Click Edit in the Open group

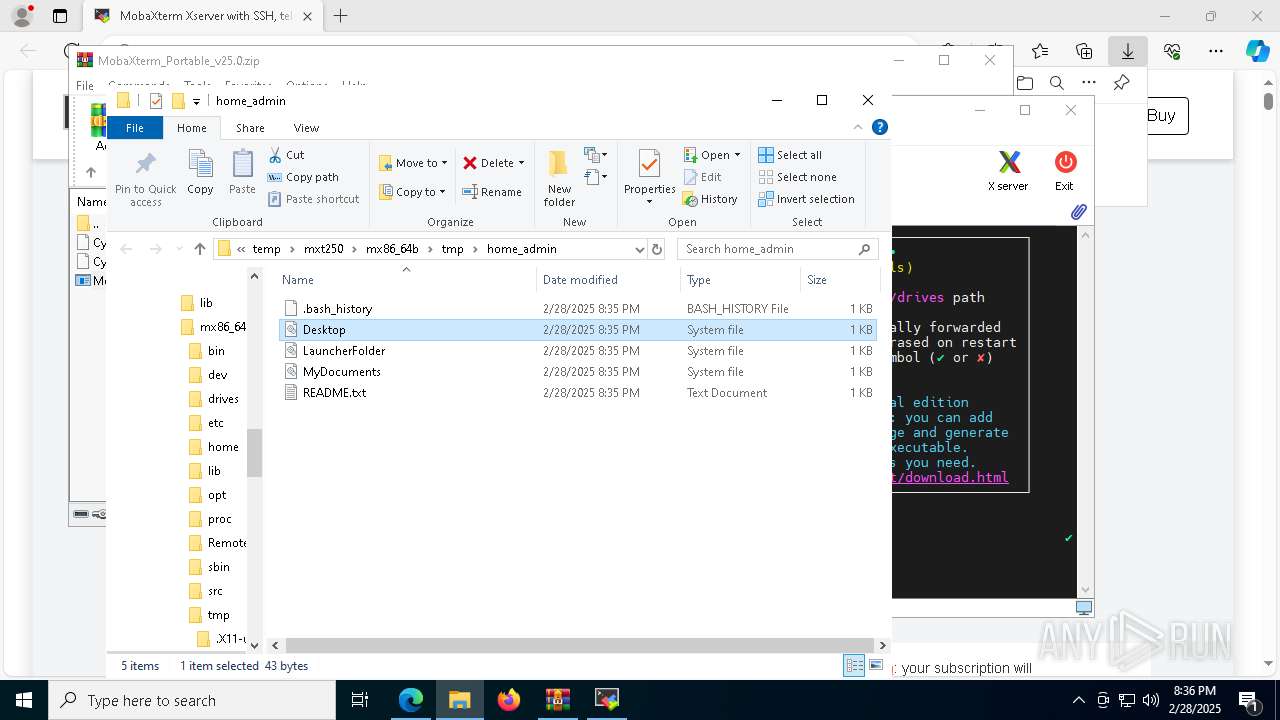(x=702, y=177)
